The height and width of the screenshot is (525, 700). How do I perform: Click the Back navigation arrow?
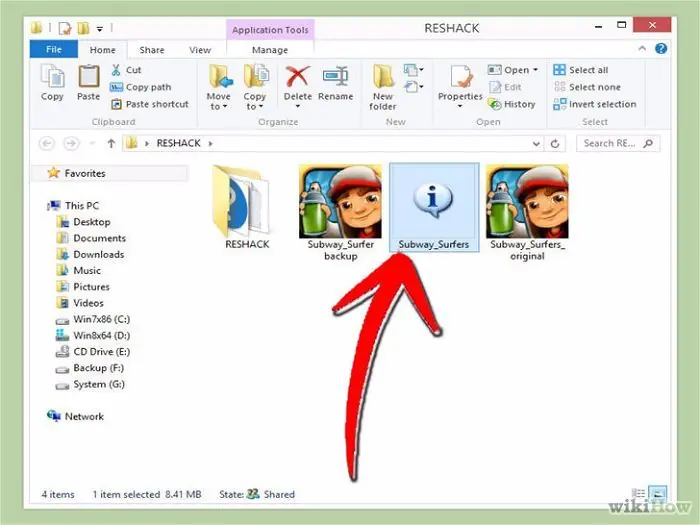point(47,143)
